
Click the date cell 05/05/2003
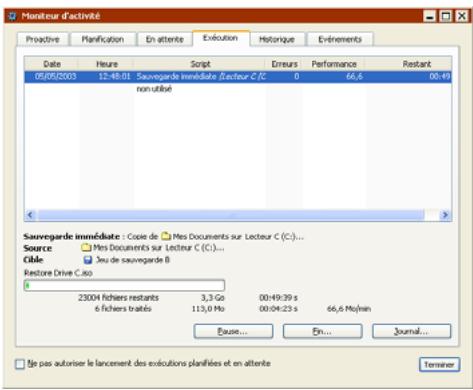(55, 76)
